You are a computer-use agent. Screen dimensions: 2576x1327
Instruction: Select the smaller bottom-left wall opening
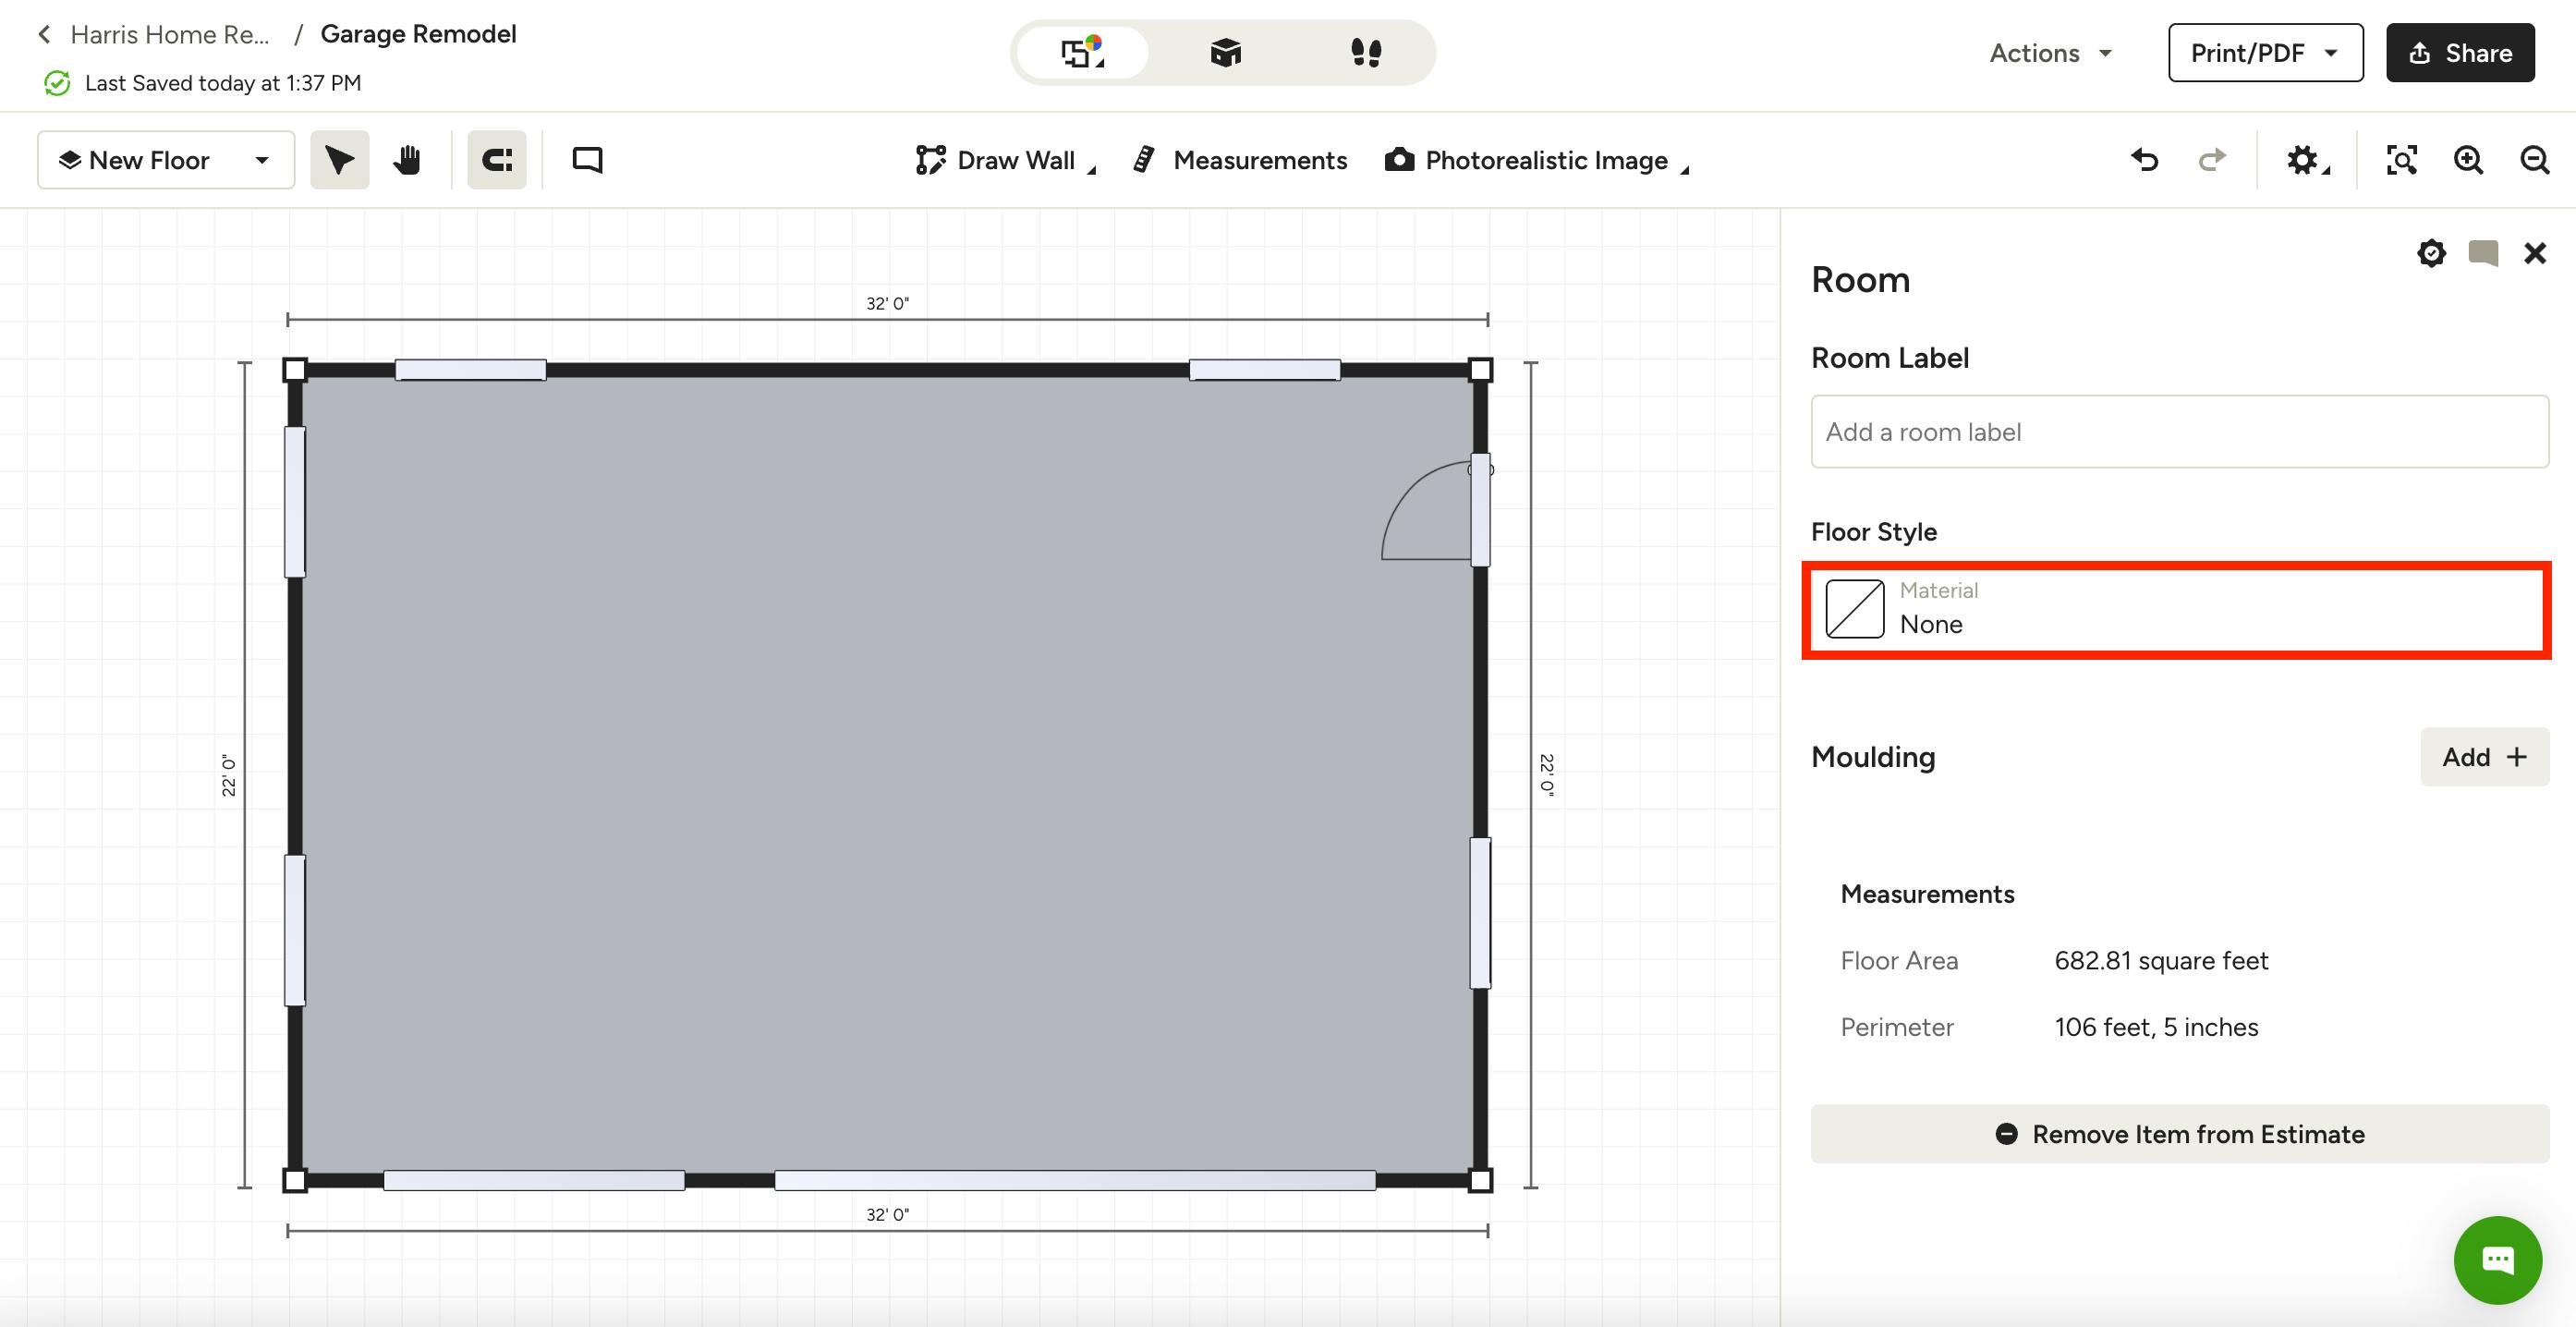(x=534, y=1181)
